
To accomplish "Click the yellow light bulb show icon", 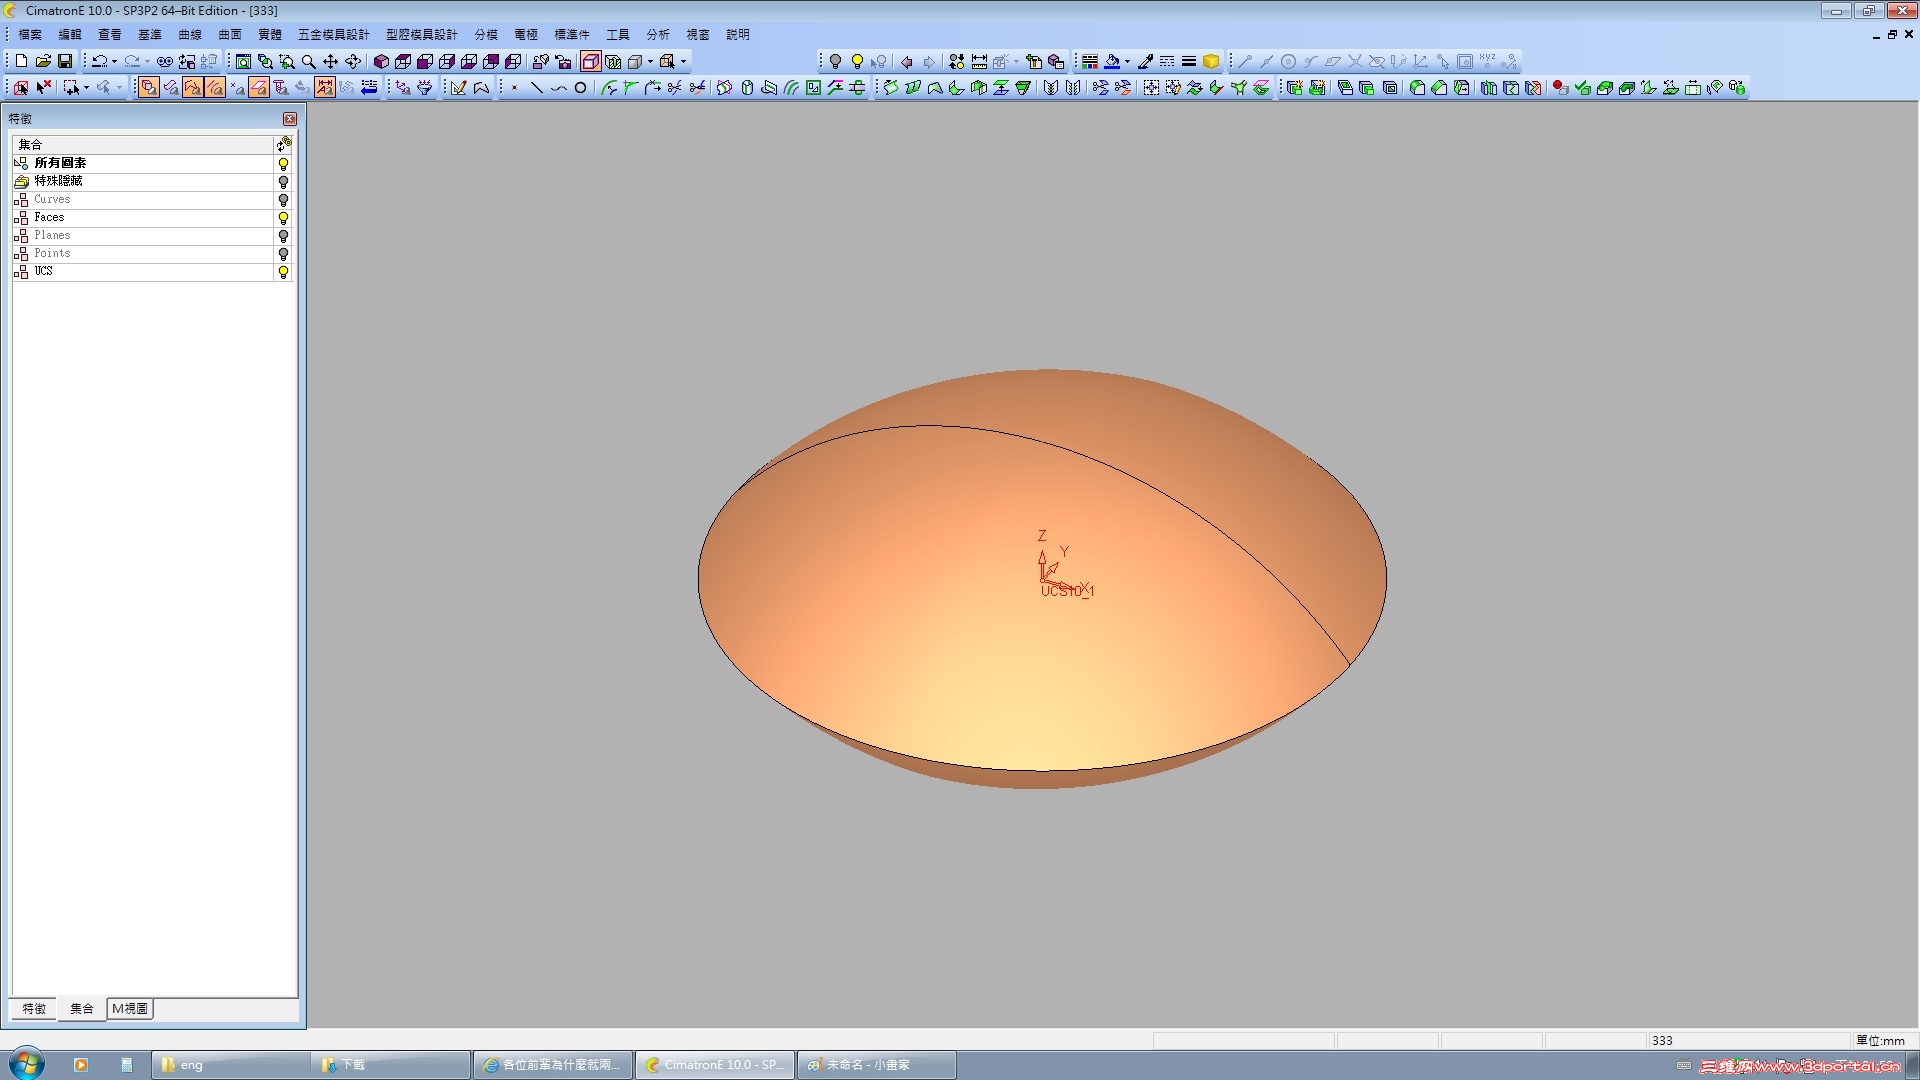I will click(857, 61).
